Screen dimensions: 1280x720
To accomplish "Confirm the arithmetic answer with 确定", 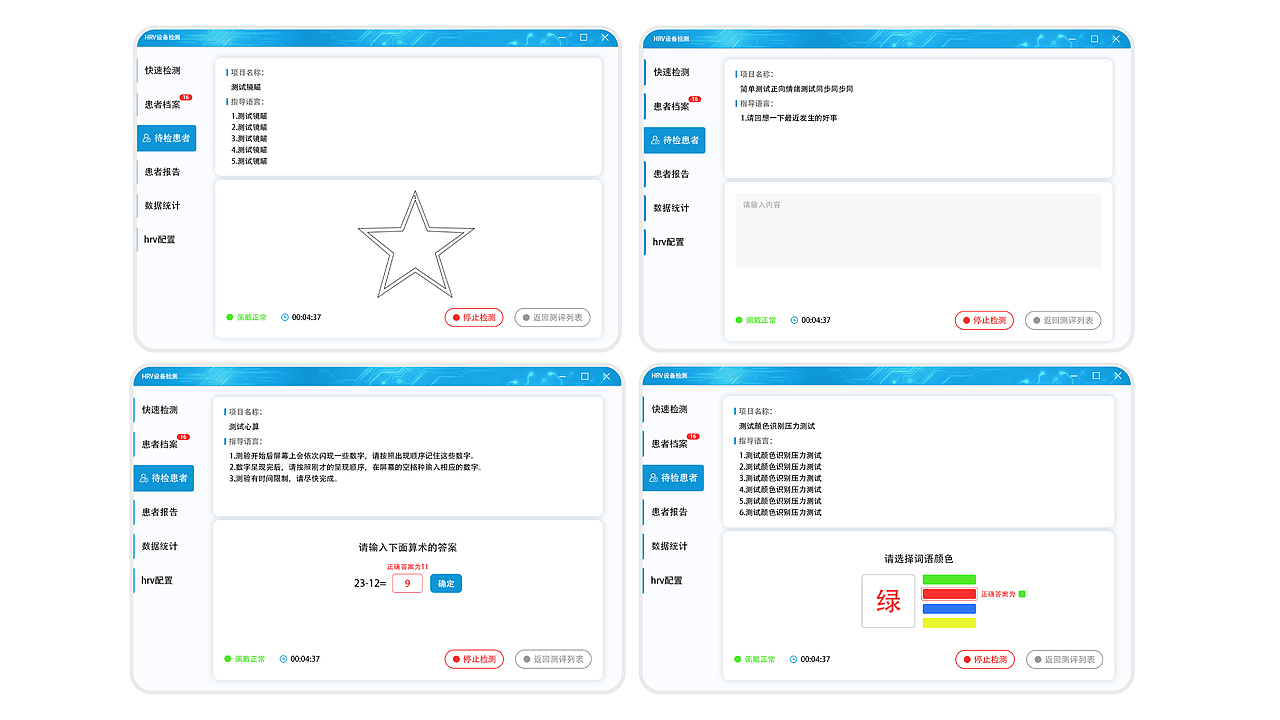I will click(446, 583).
